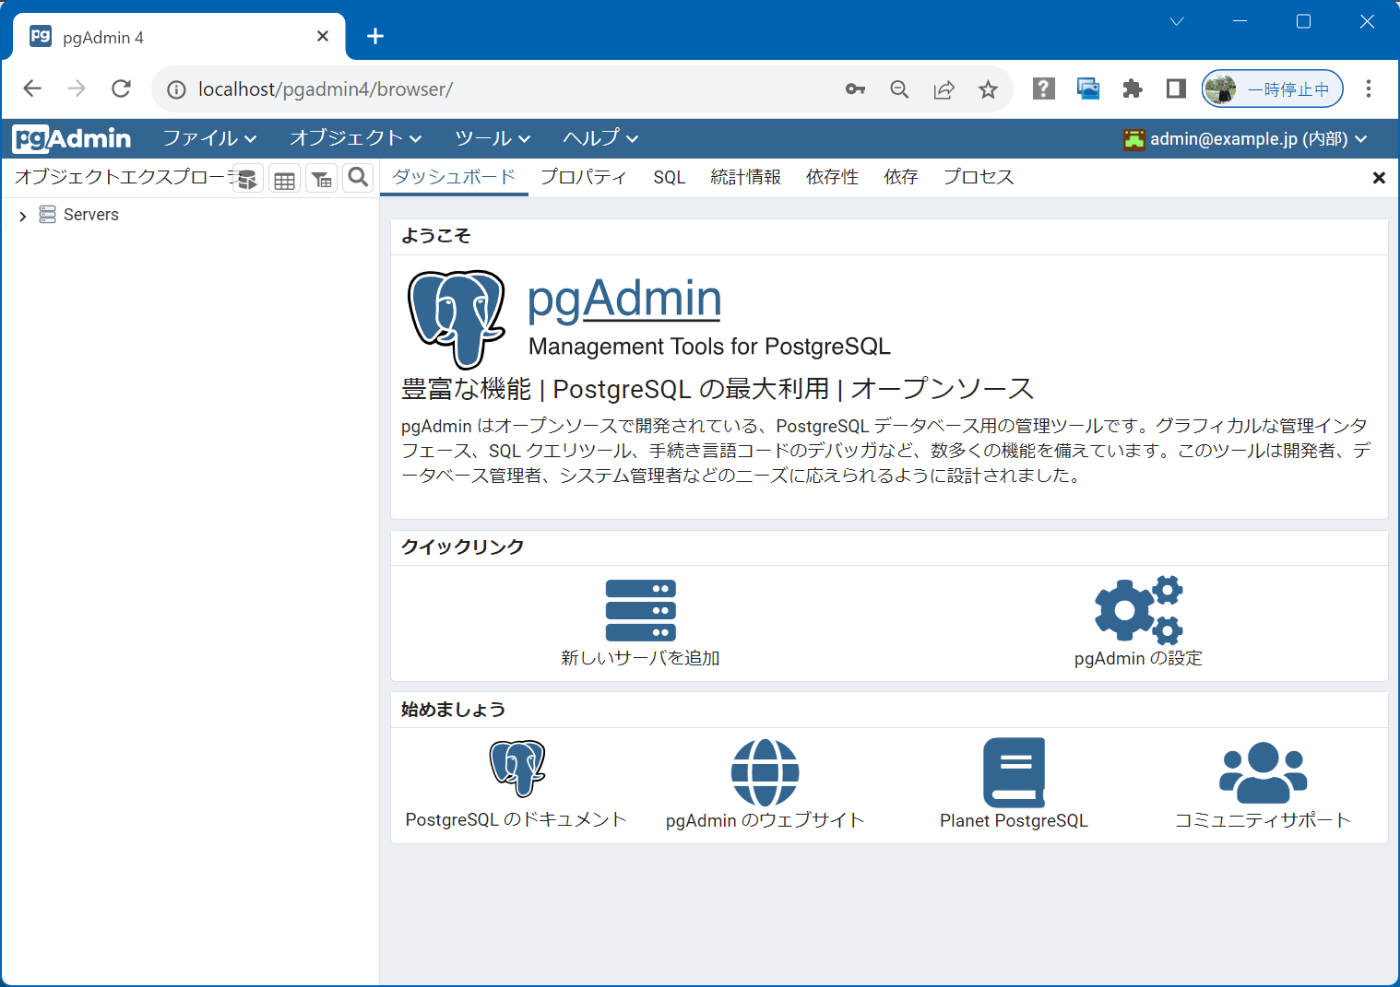Click the share page icon in address bar
1400x987 pixels.
pos(944,89)
